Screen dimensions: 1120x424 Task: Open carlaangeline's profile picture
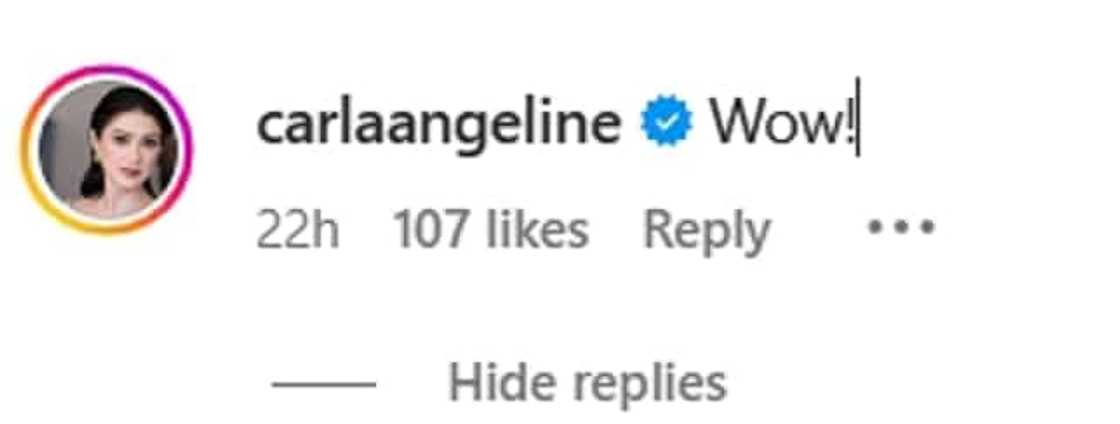(107, 149)
